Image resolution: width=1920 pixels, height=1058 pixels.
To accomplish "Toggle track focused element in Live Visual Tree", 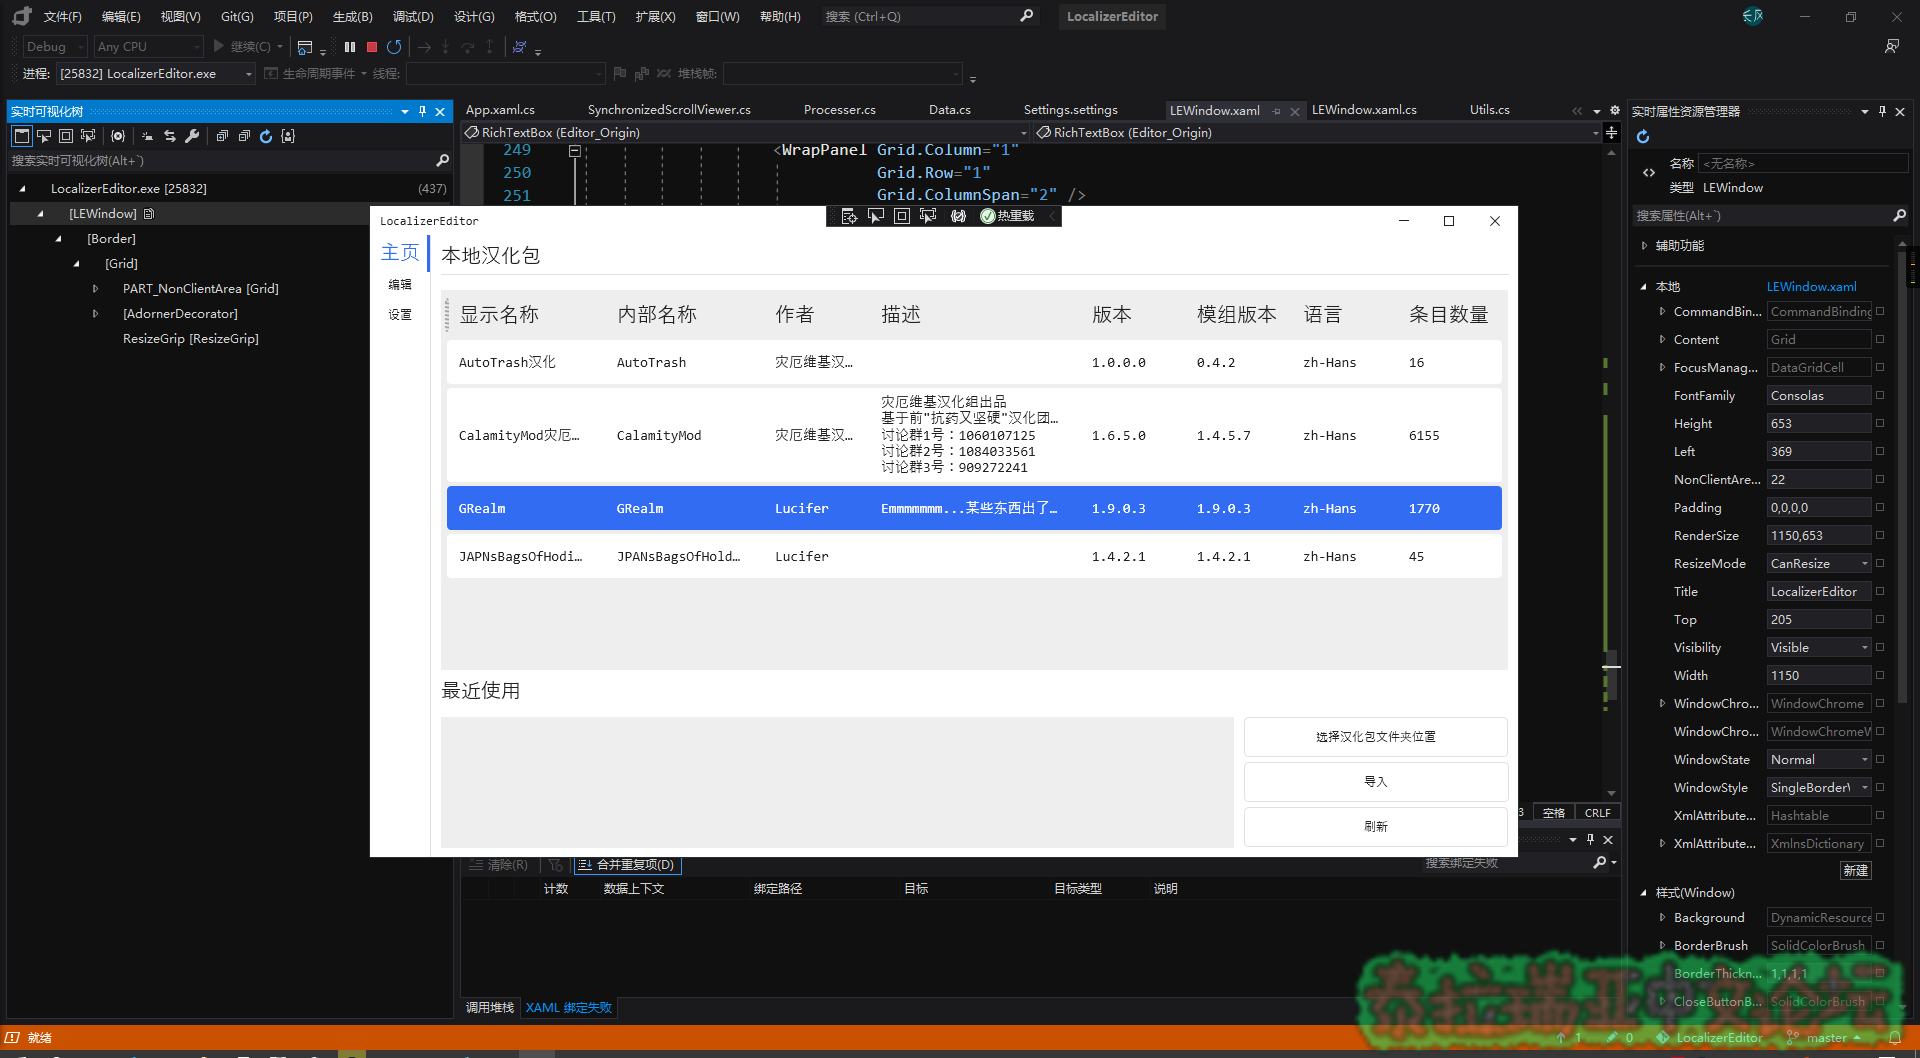I will pyautogui.click(x=88, y=136).
